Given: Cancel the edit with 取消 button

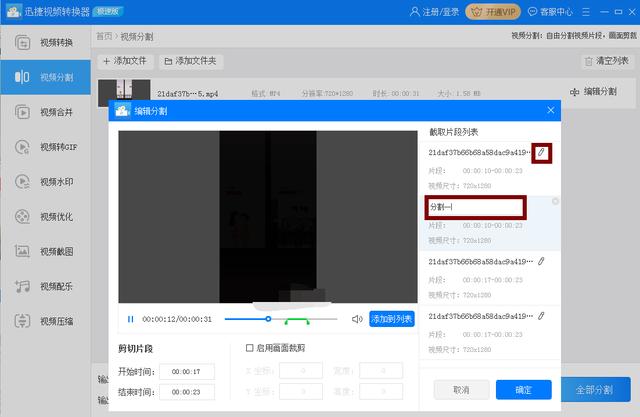Looking at the screenshot, I should 462,390.
